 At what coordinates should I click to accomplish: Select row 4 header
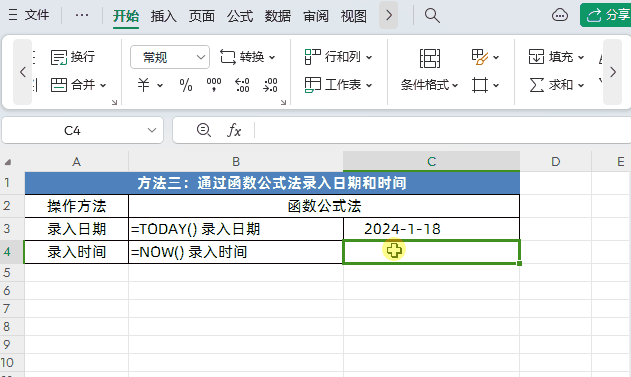point(11,252)
